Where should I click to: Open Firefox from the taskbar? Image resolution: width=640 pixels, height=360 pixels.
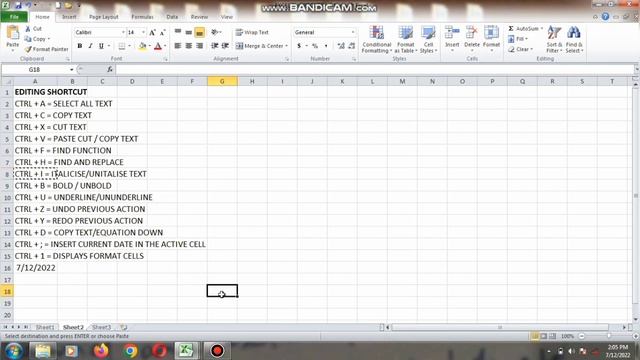click(102, 351)
